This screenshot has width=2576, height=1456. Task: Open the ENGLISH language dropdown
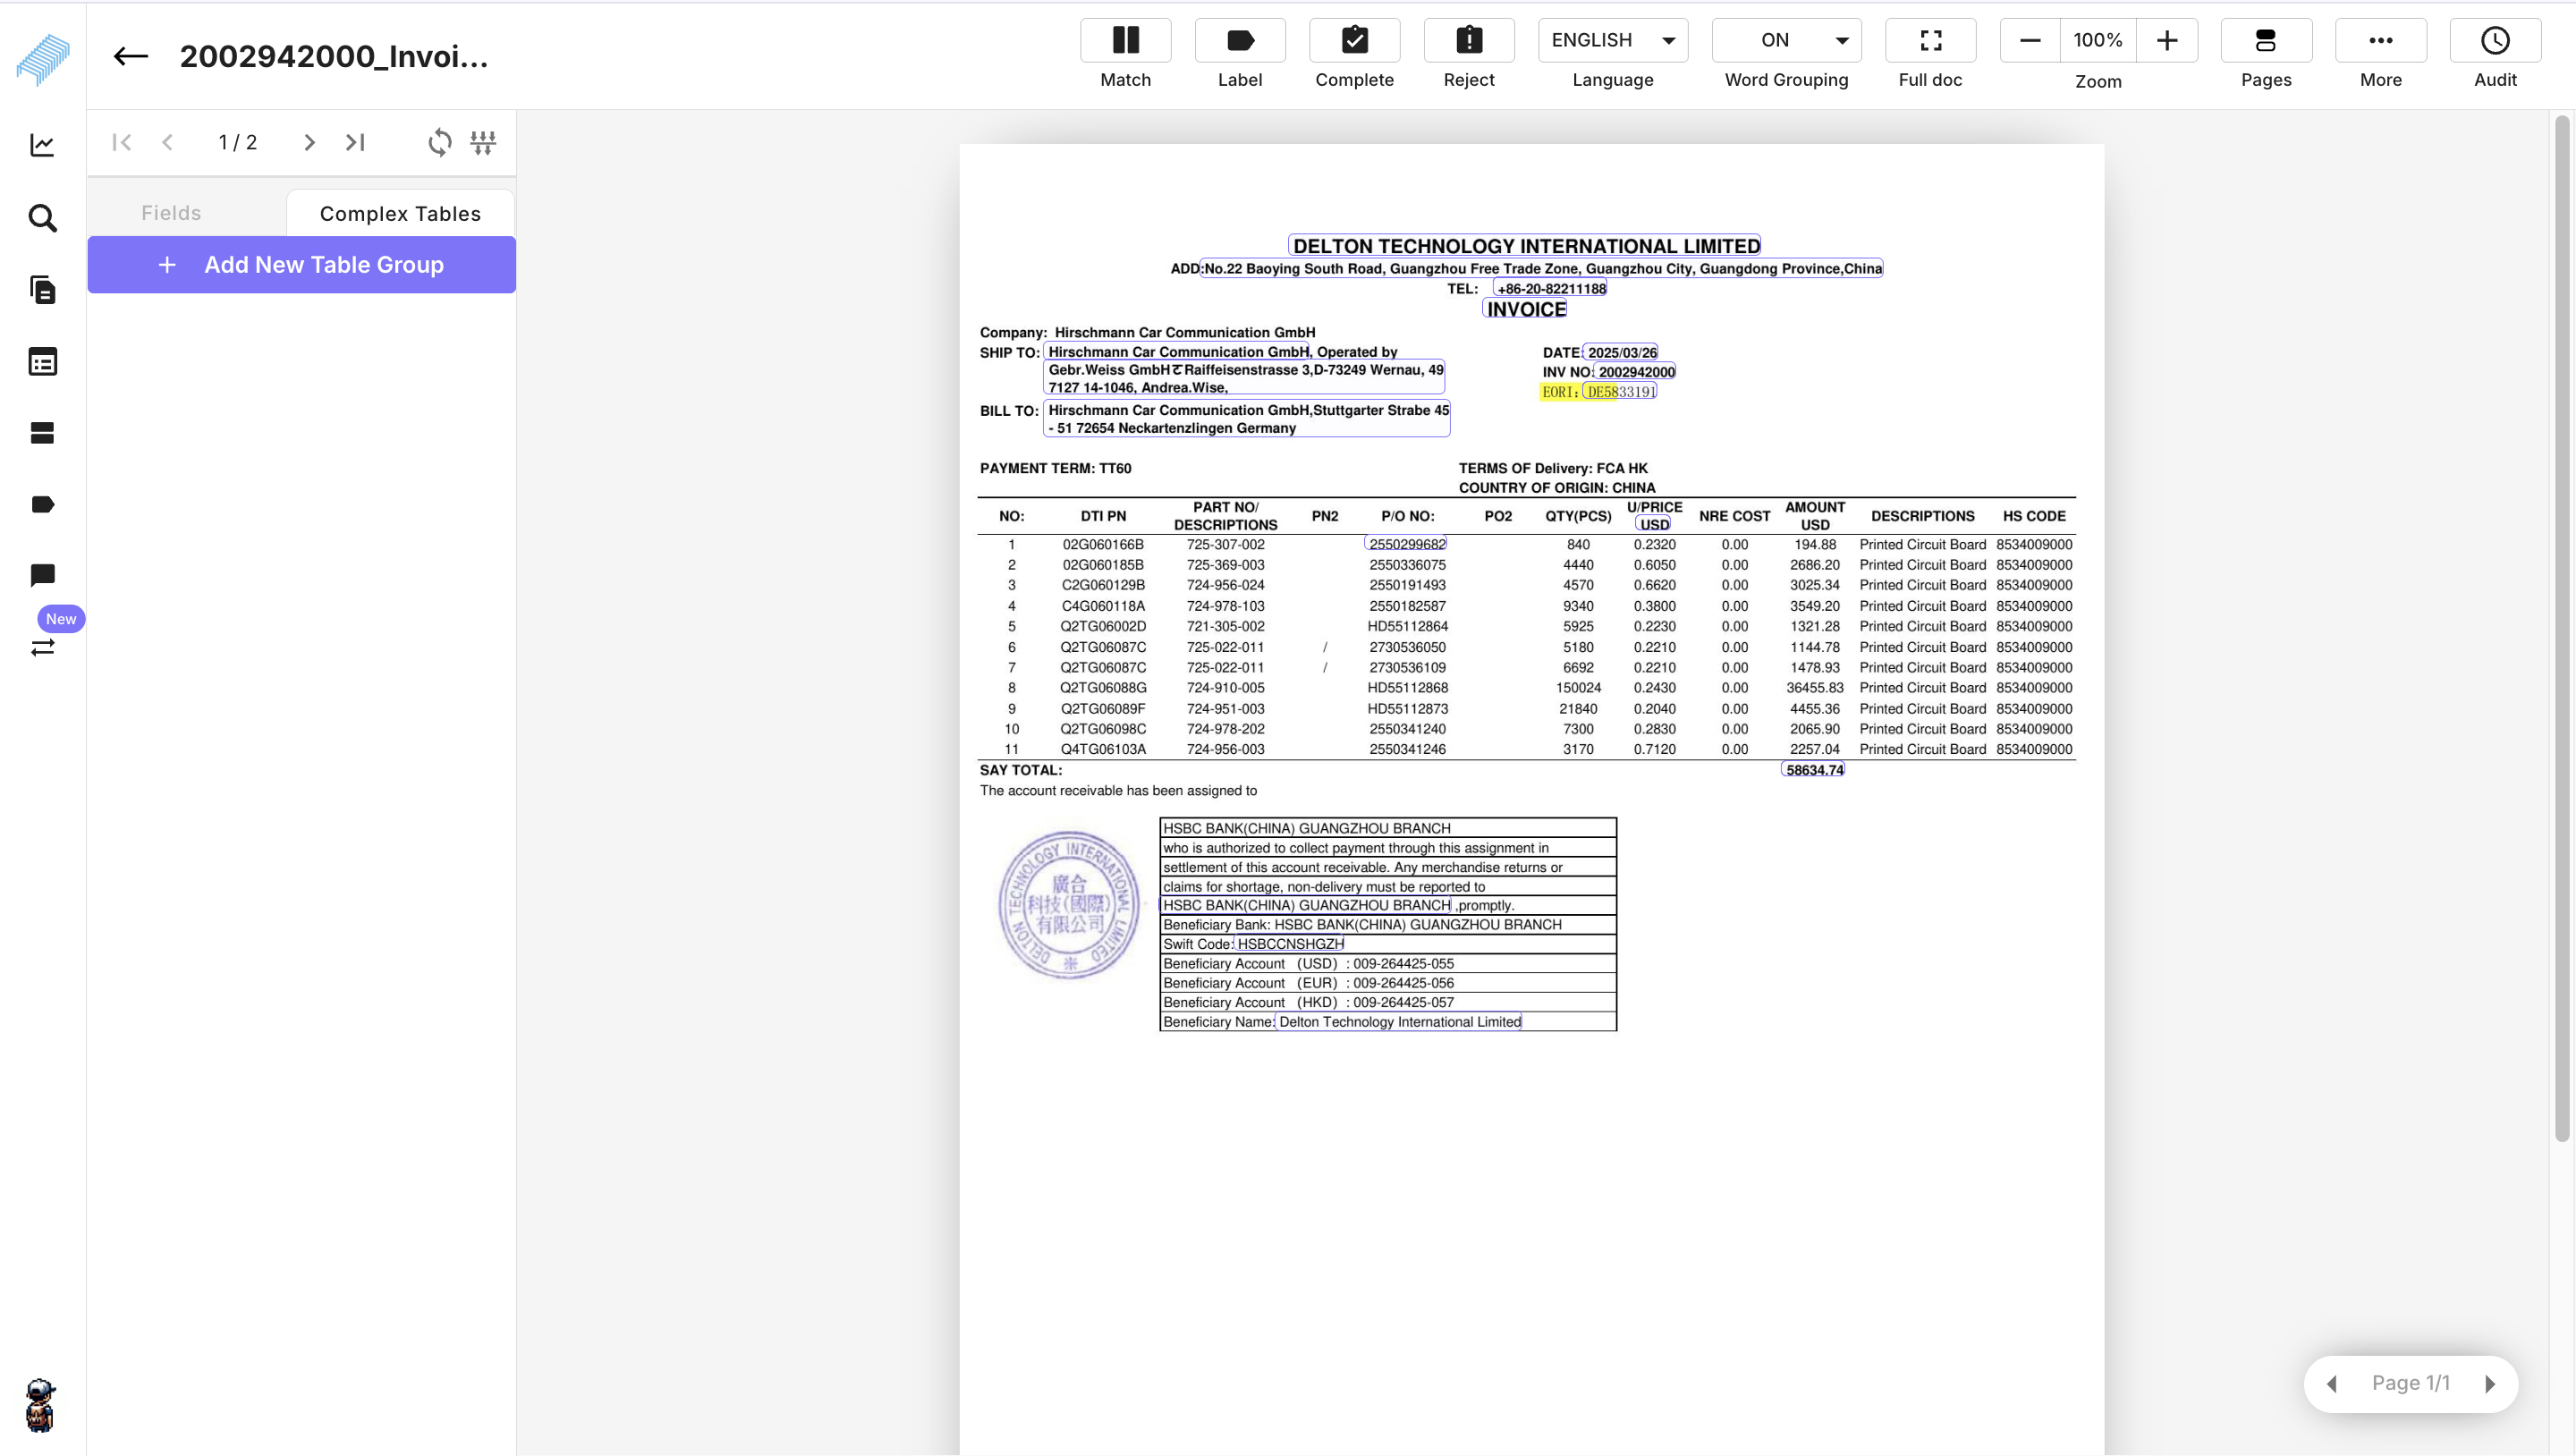tap(1612, 41)
